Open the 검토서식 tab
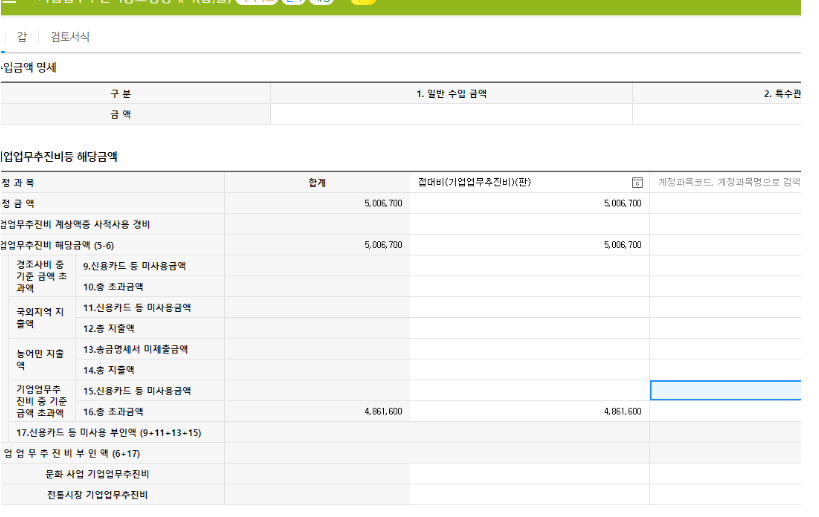819x517 pixels. tap(70, 37)
